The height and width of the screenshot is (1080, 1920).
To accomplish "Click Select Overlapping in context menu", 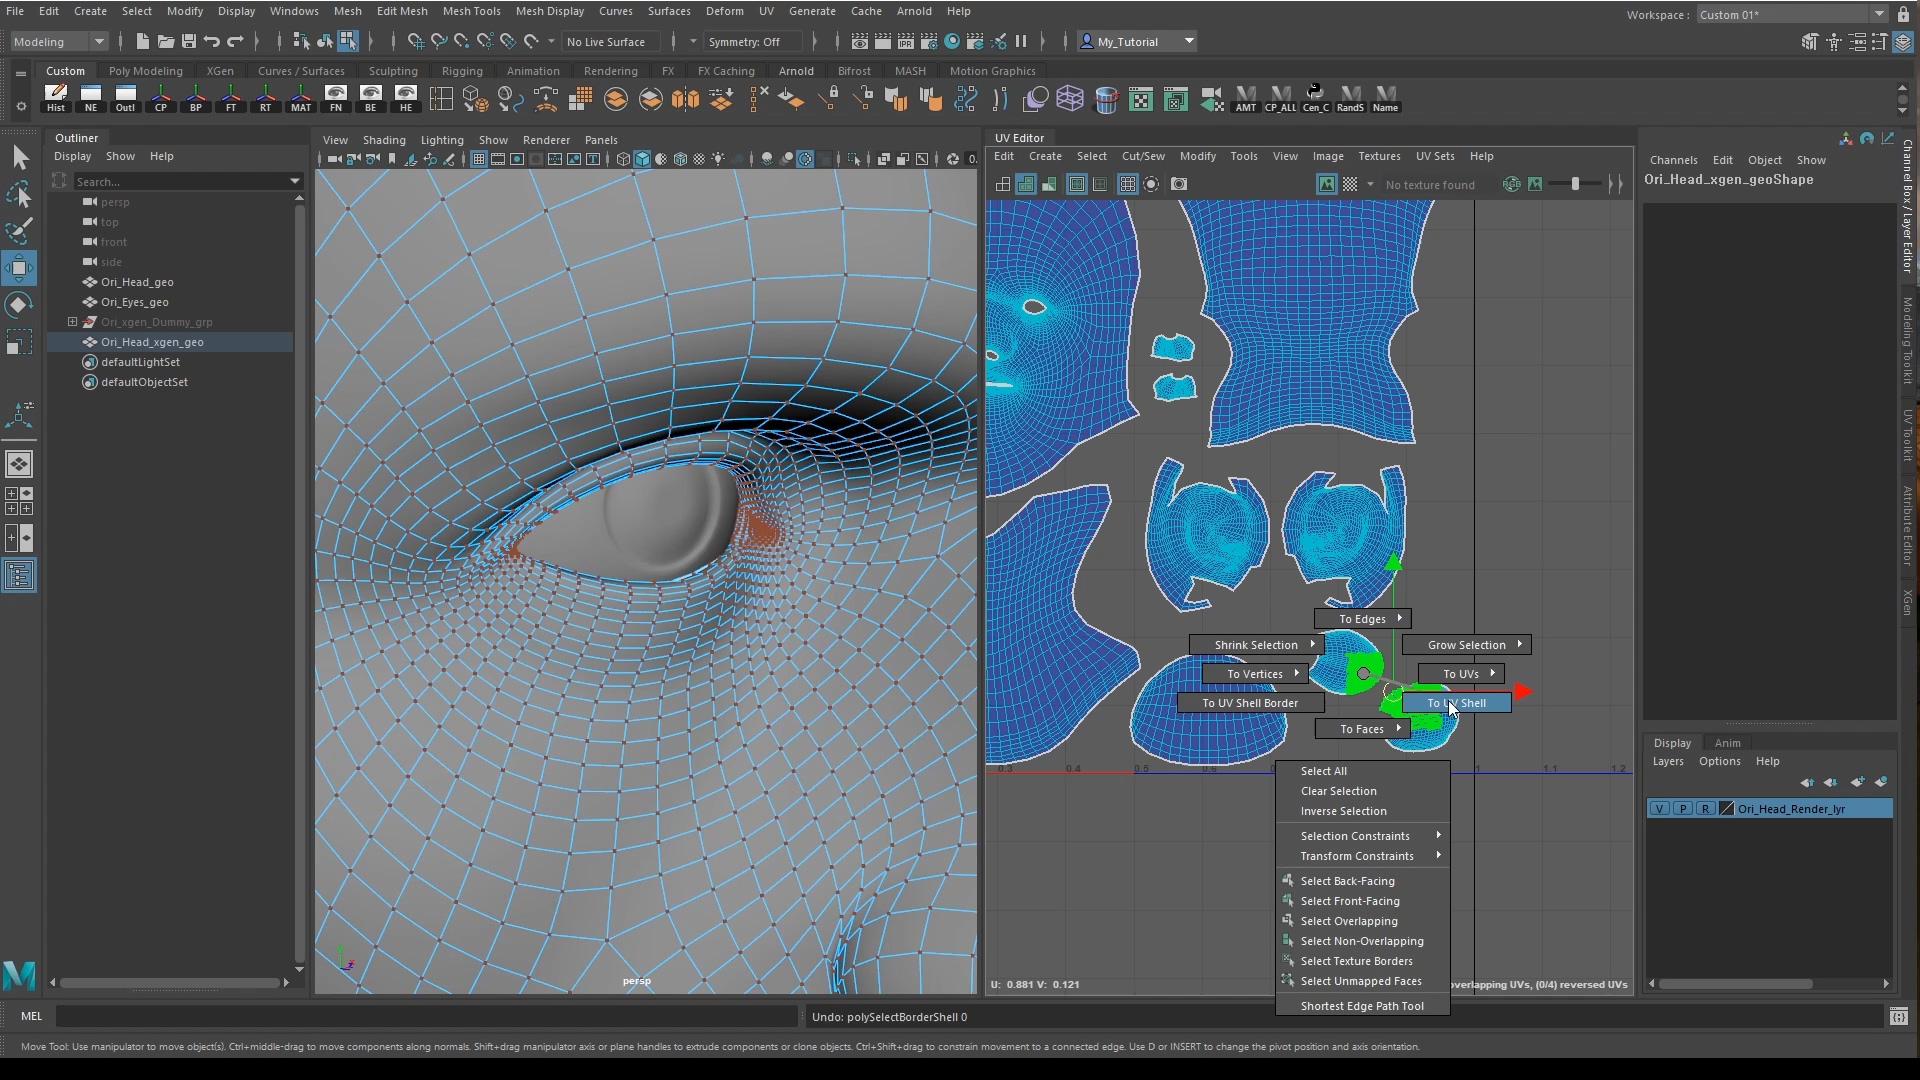I will pos(1348,921).
